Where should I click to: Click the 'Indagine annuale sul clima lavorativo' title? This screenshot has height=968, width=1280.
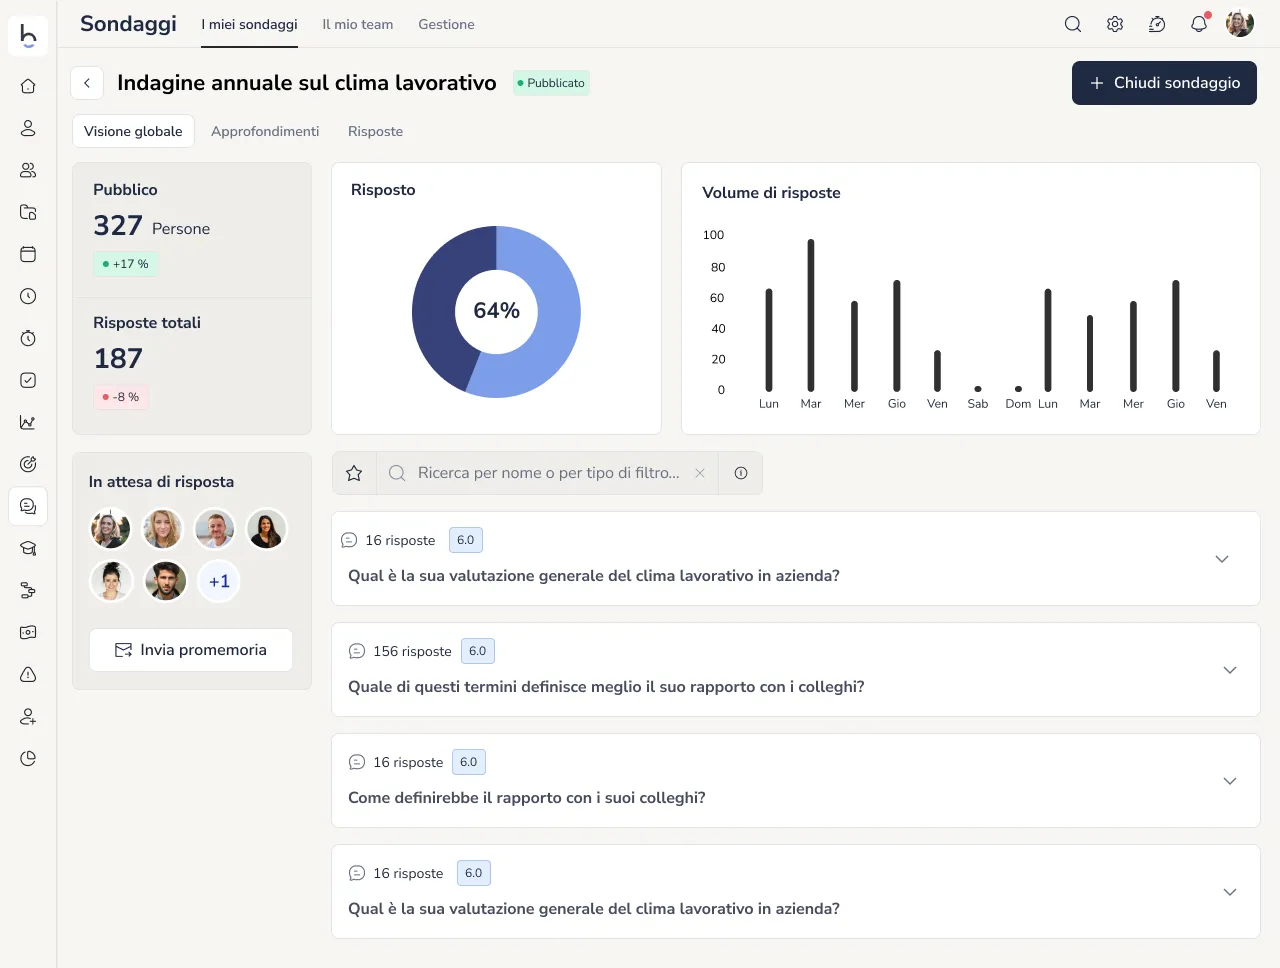[307, 83]
